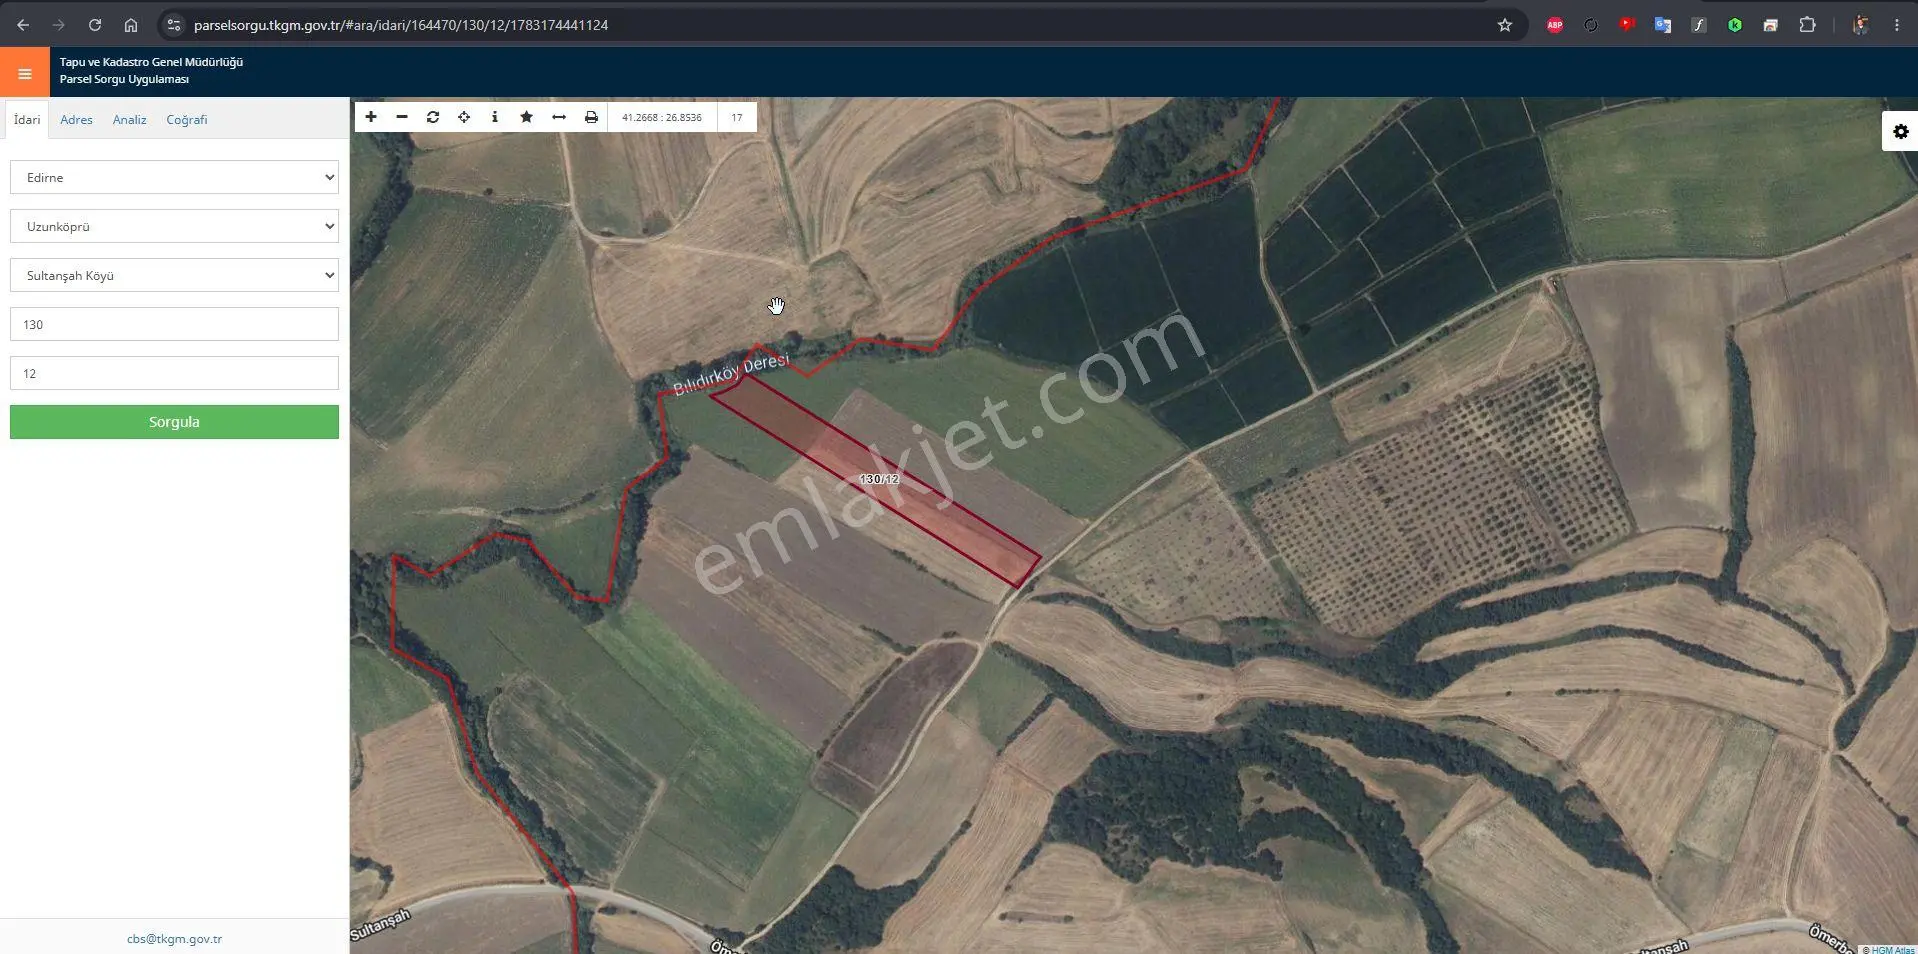Open browser profile avatar
This screenshot has height=954, width=1918.
[1860, 25]
